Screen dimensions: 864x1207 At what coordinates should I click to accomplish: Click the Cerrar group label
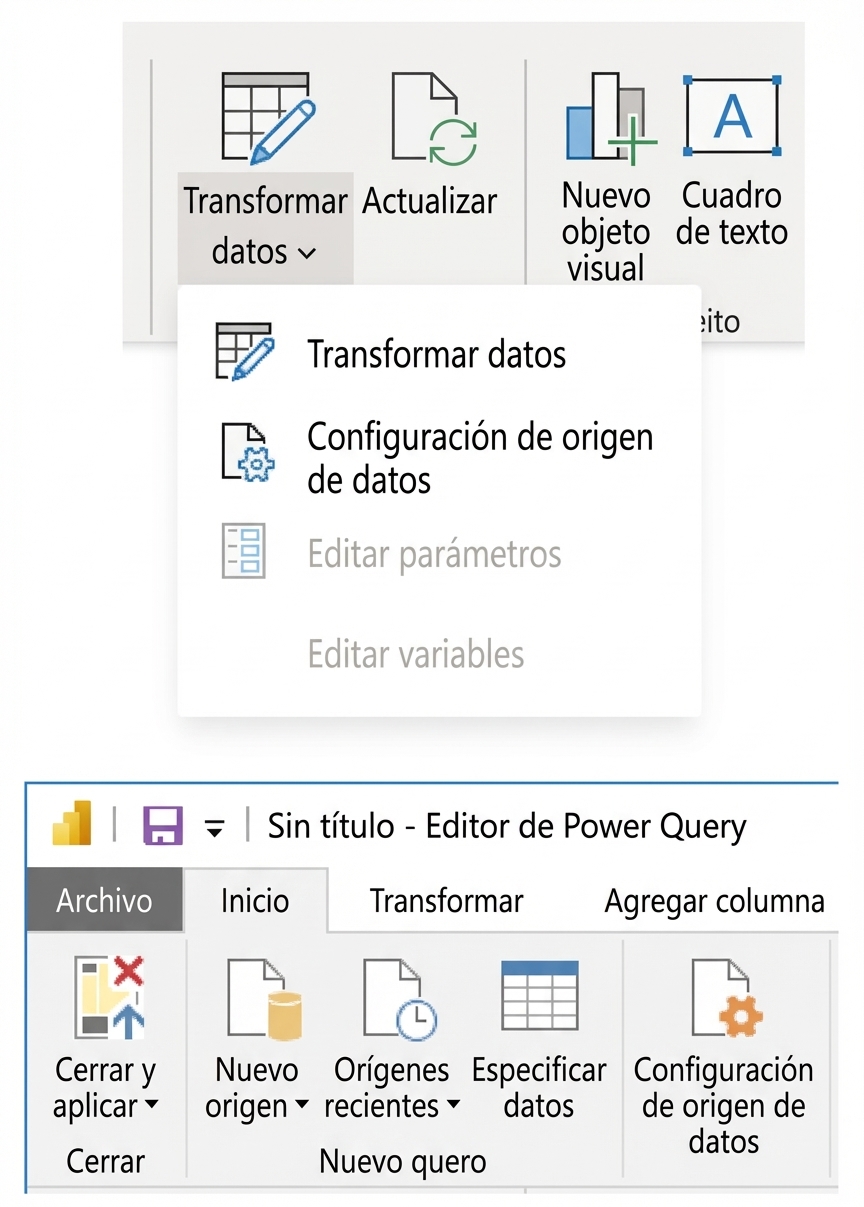pos(106,1161)
